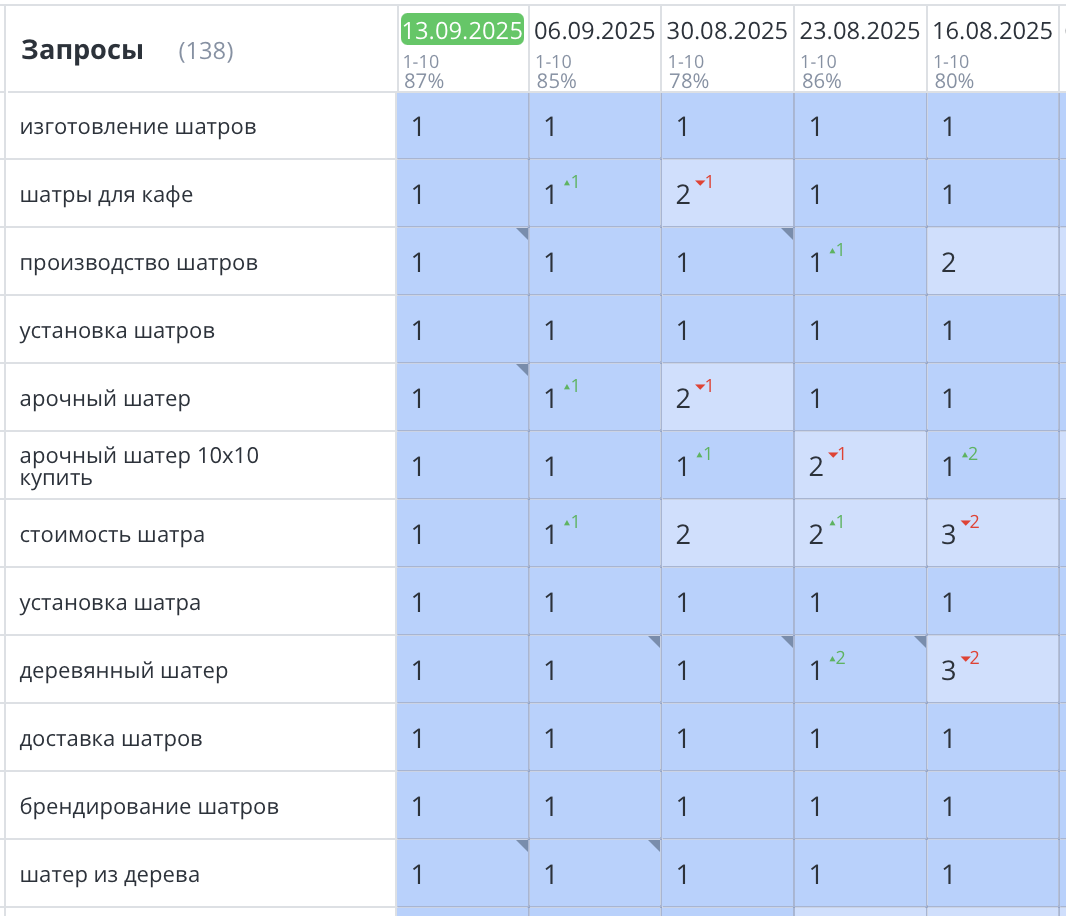Image resolution: width=1066 pixels, height=916 pixels.
Task: Open the query доставка шатров
Action: [x=111, y=739]
